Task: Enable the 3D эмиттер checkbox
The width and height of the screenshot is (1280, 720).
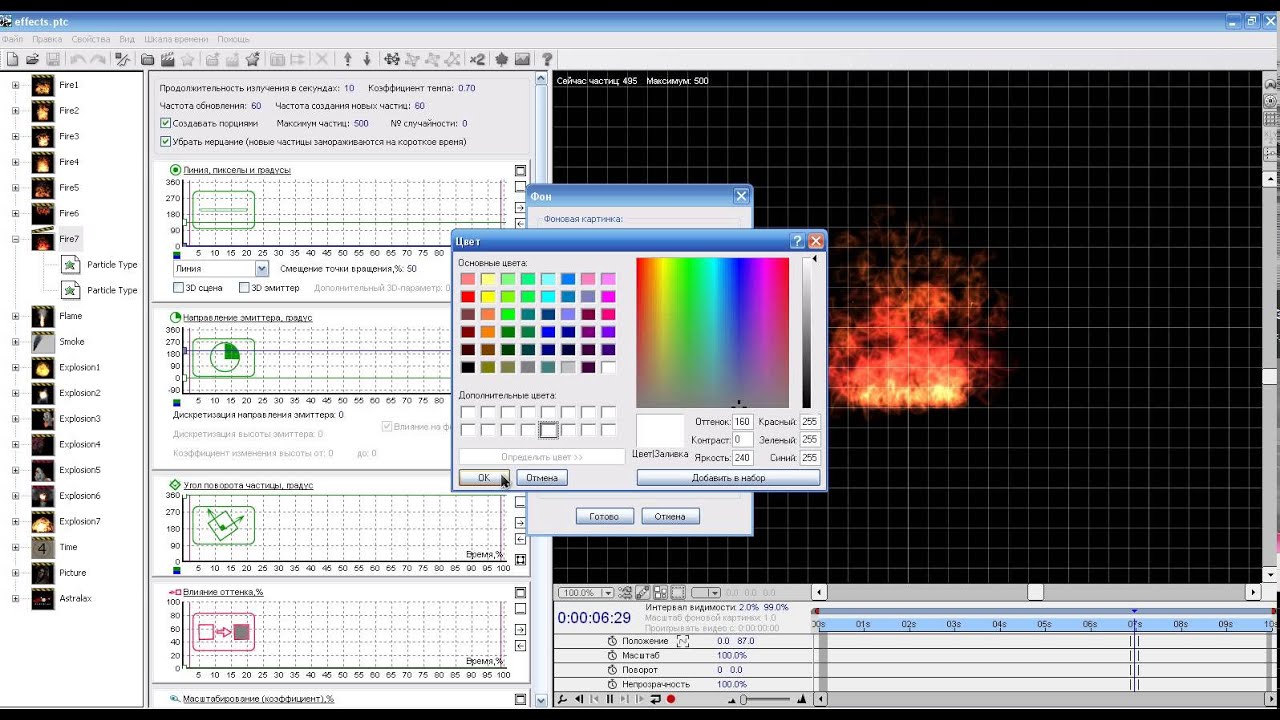Action: [x=244, y=288]
